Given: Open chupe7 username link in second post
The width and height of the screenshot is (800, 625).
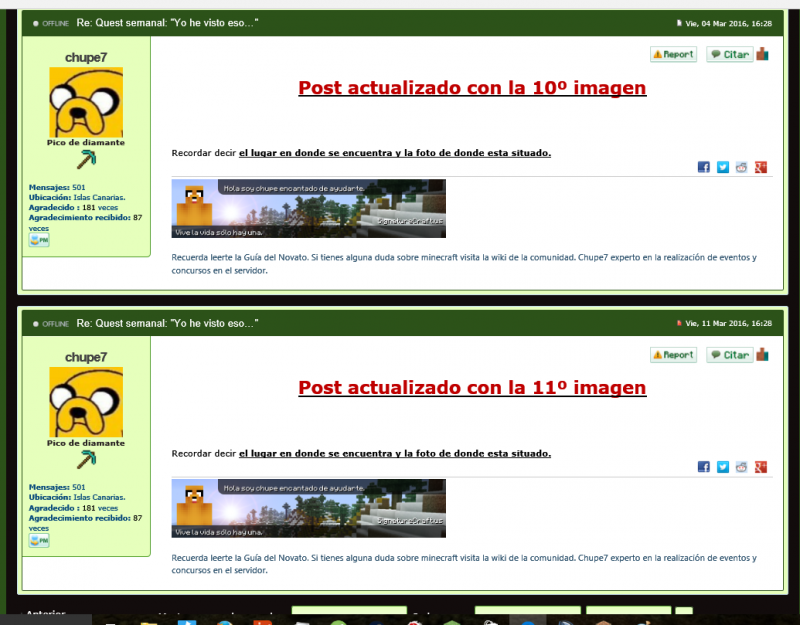Looking at the screenshot, I should (86, 357).
